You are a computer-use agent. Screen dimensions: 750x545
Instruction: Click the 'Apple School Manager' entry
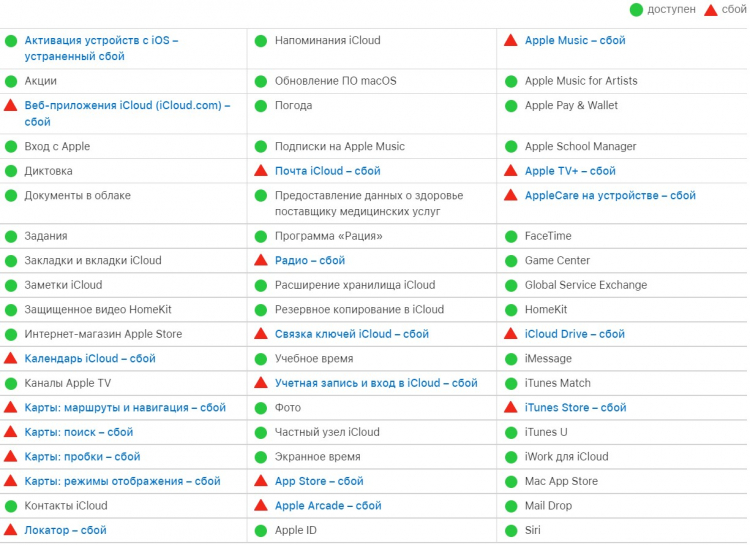click(580, 146)
